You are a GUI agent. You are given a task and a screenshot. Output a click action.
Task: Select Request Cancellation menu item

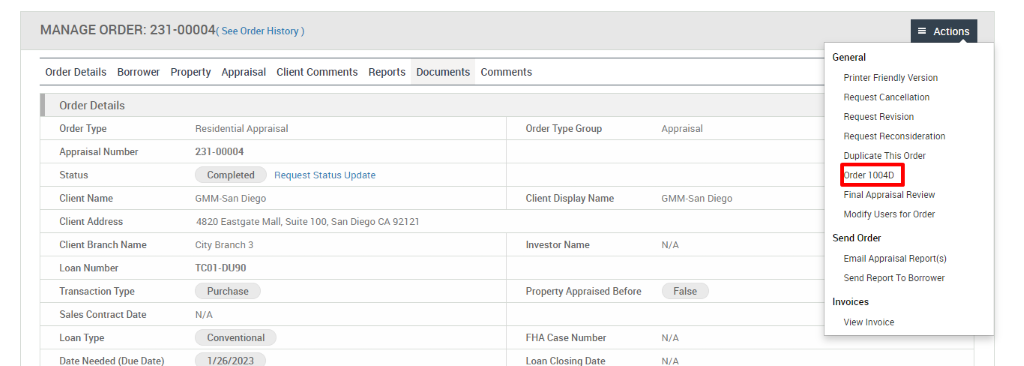[x=886, y=97]
